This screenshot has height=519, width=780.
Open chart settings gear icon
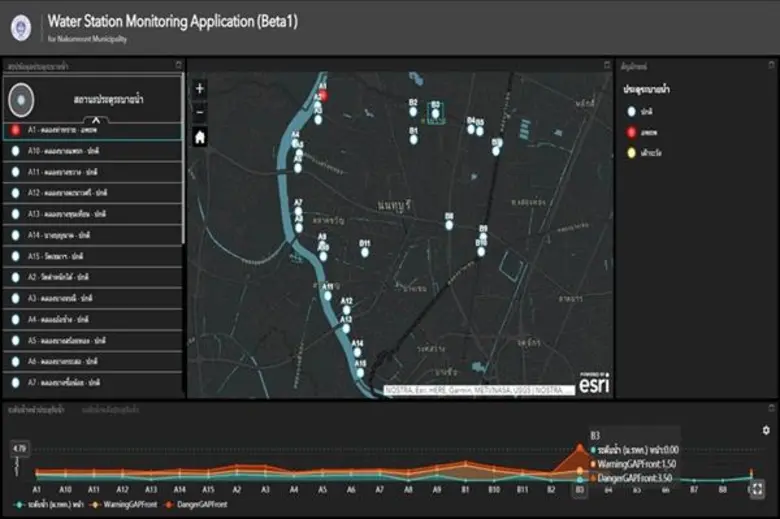[766, 430]
